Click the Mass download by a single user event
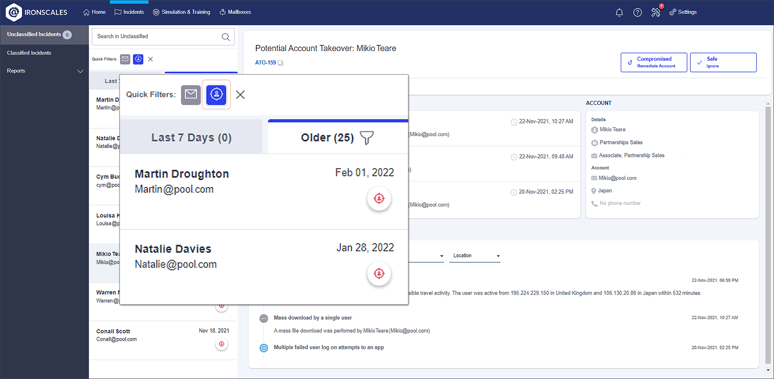 pyautogui.click(x=313, y=318)
